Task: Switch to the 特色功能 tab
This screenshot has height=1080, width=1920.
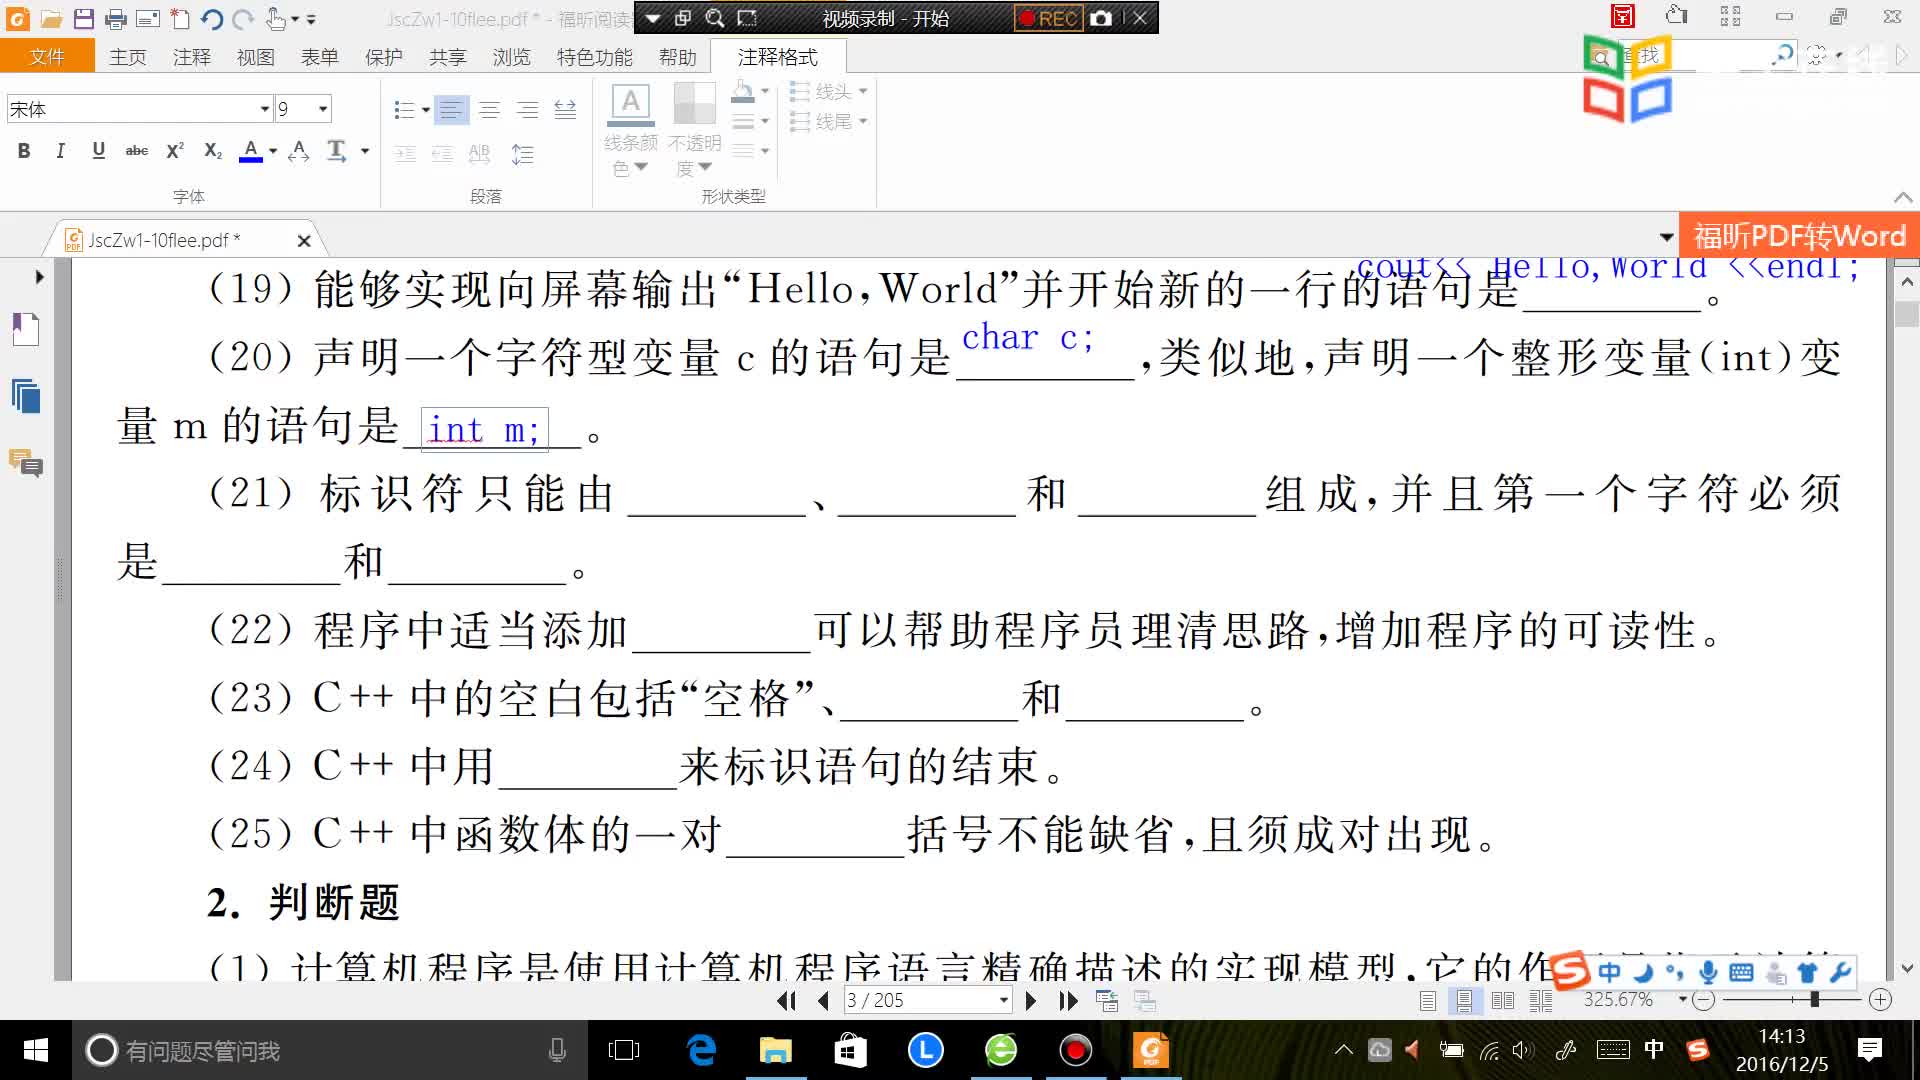Action: 595,57
